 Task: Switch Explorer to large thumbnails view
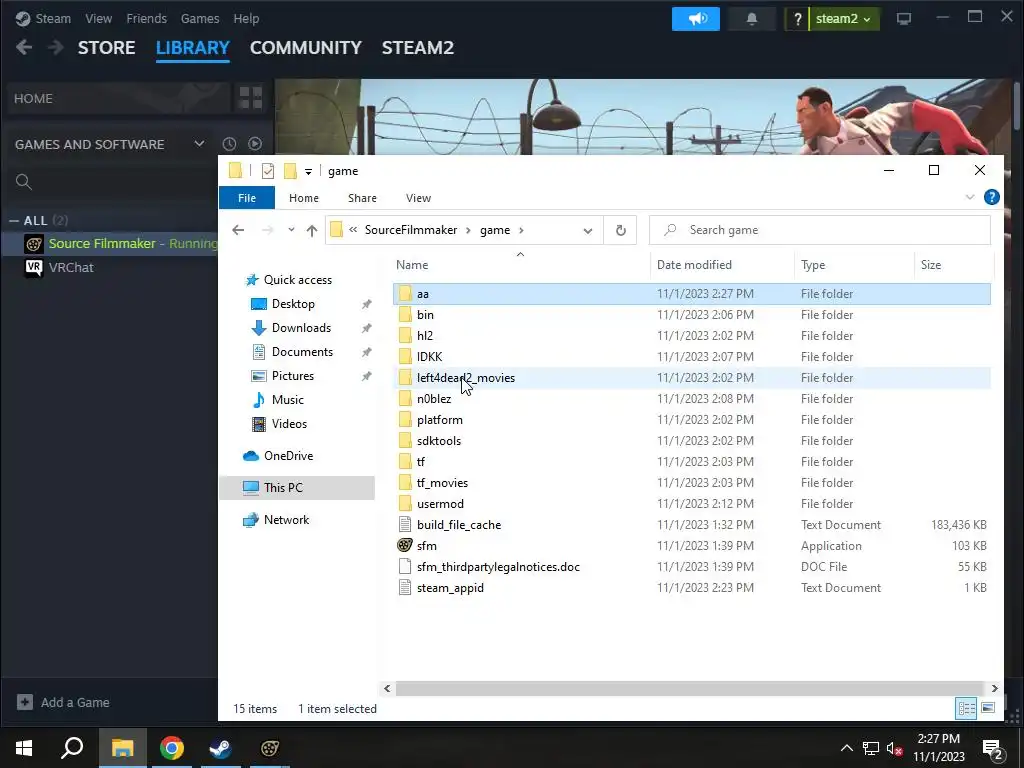point(988,708)
